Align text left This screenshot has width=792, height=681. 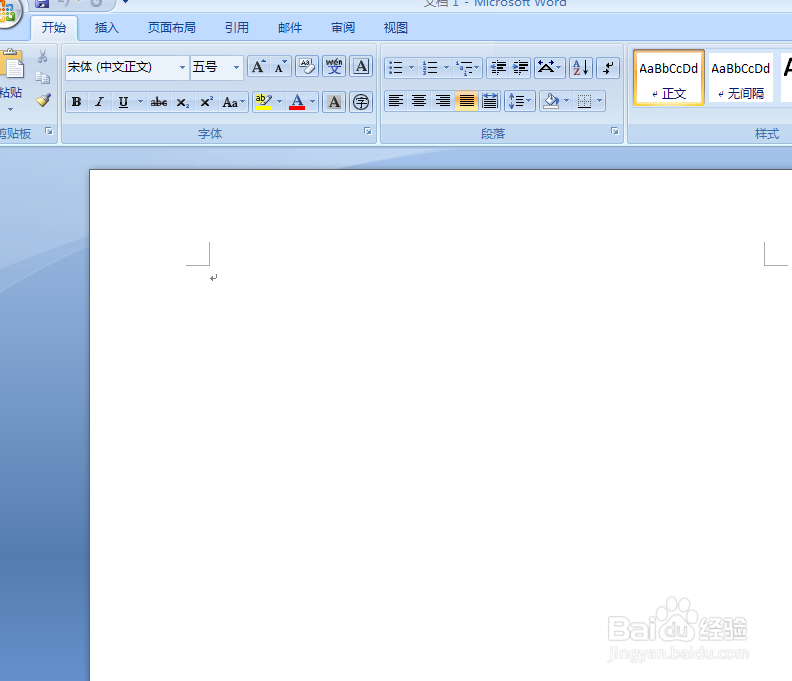tap(395, 101)
